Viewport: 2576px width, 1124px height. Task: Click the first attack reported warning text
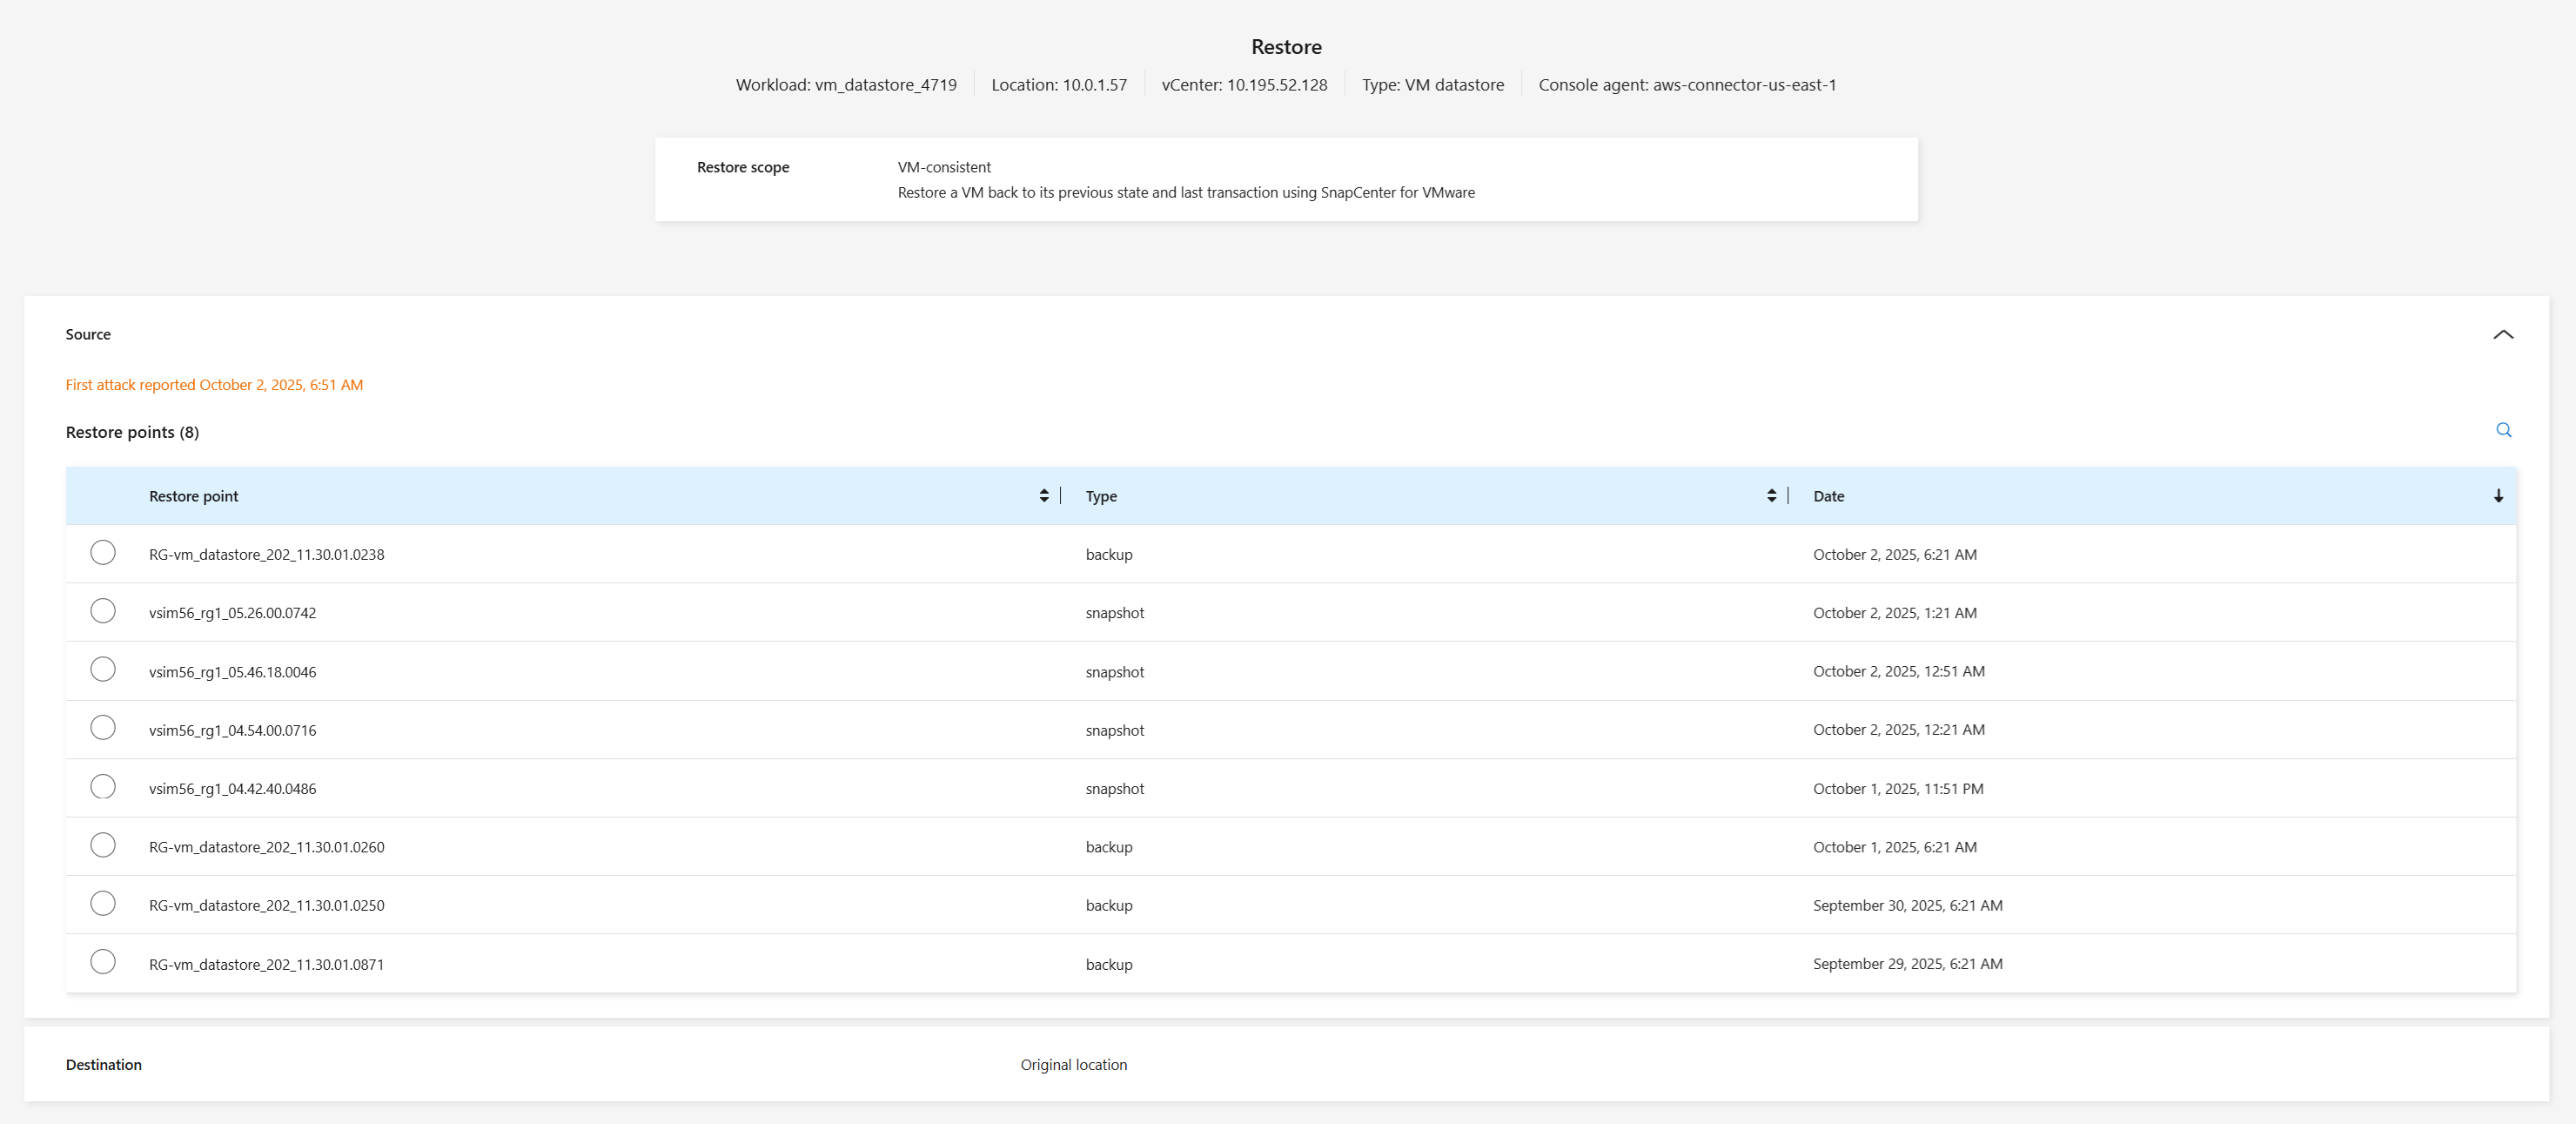pyautogui.click(x=214, y=385)
